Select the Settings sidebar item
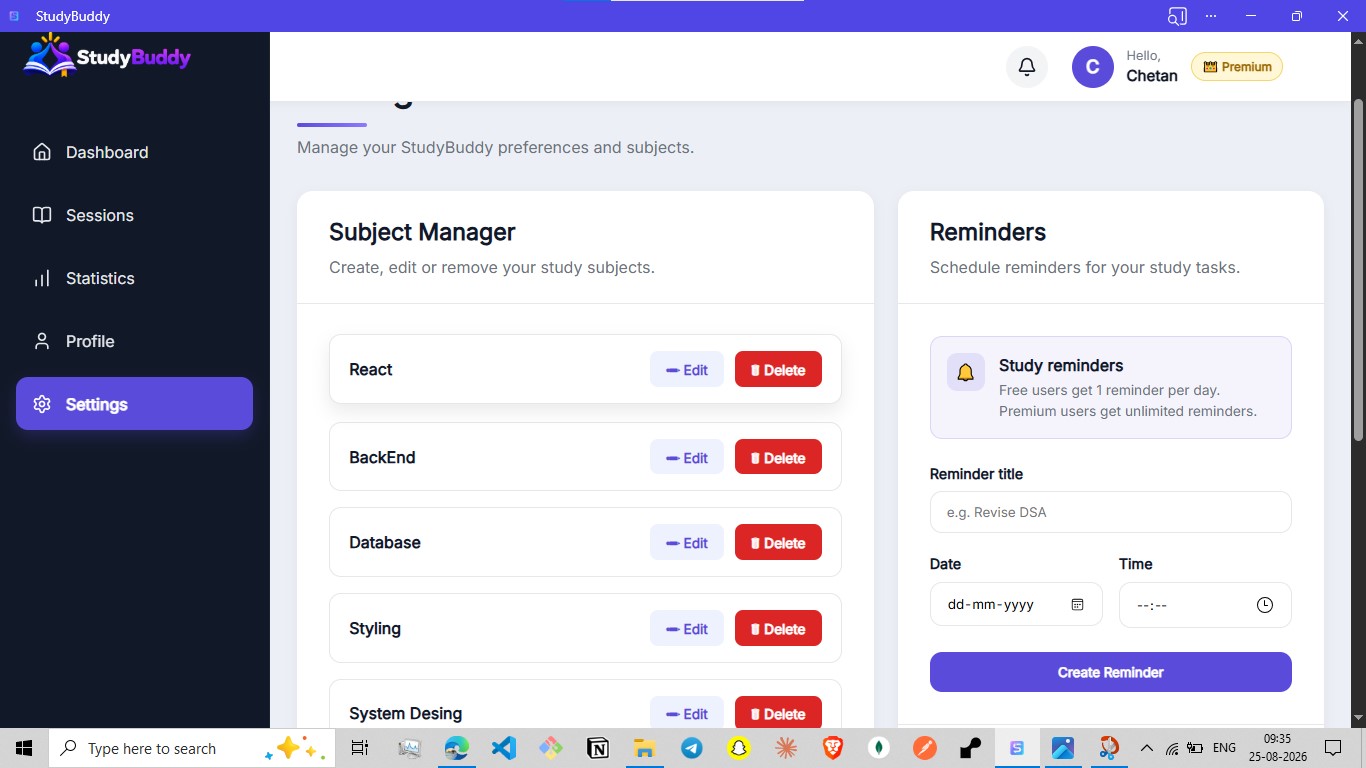Viewport: 1366px width, 768px height. pyautogui.click(x=134, y=404)
